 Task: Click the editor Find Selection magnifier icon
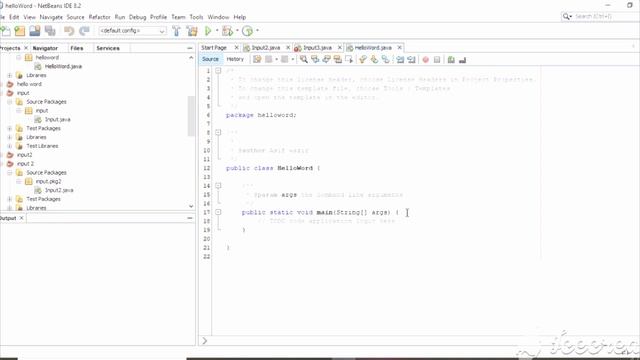click(x=304, y=60)
